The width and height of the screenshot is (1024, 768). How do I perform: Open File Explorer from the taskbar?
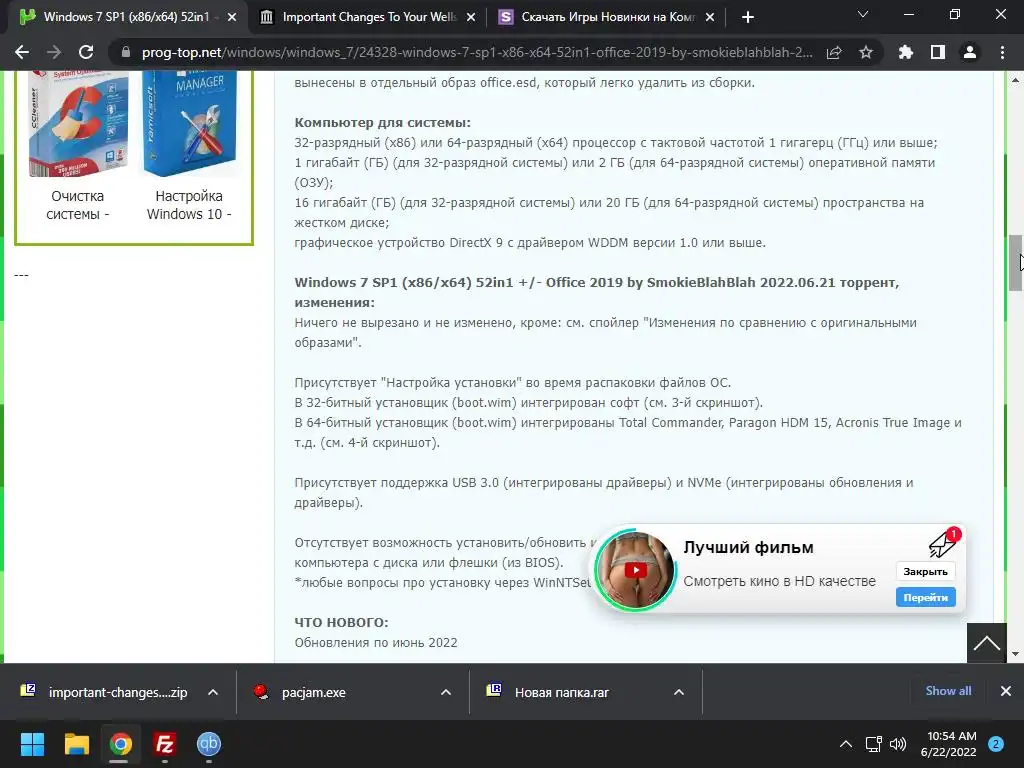[76, 744]
